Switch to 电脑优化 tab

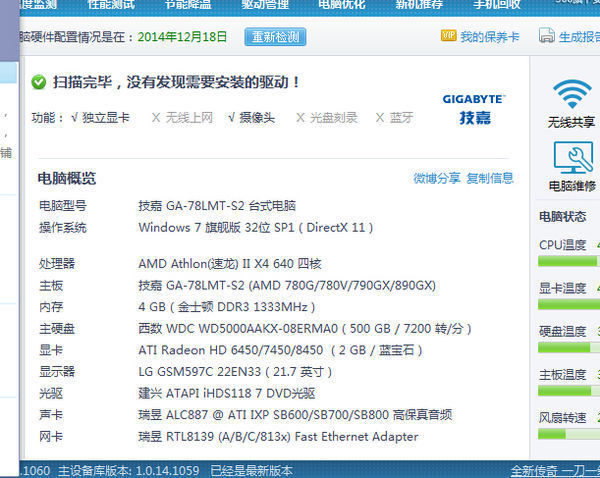pyautogui.click(x=342, y=5)
